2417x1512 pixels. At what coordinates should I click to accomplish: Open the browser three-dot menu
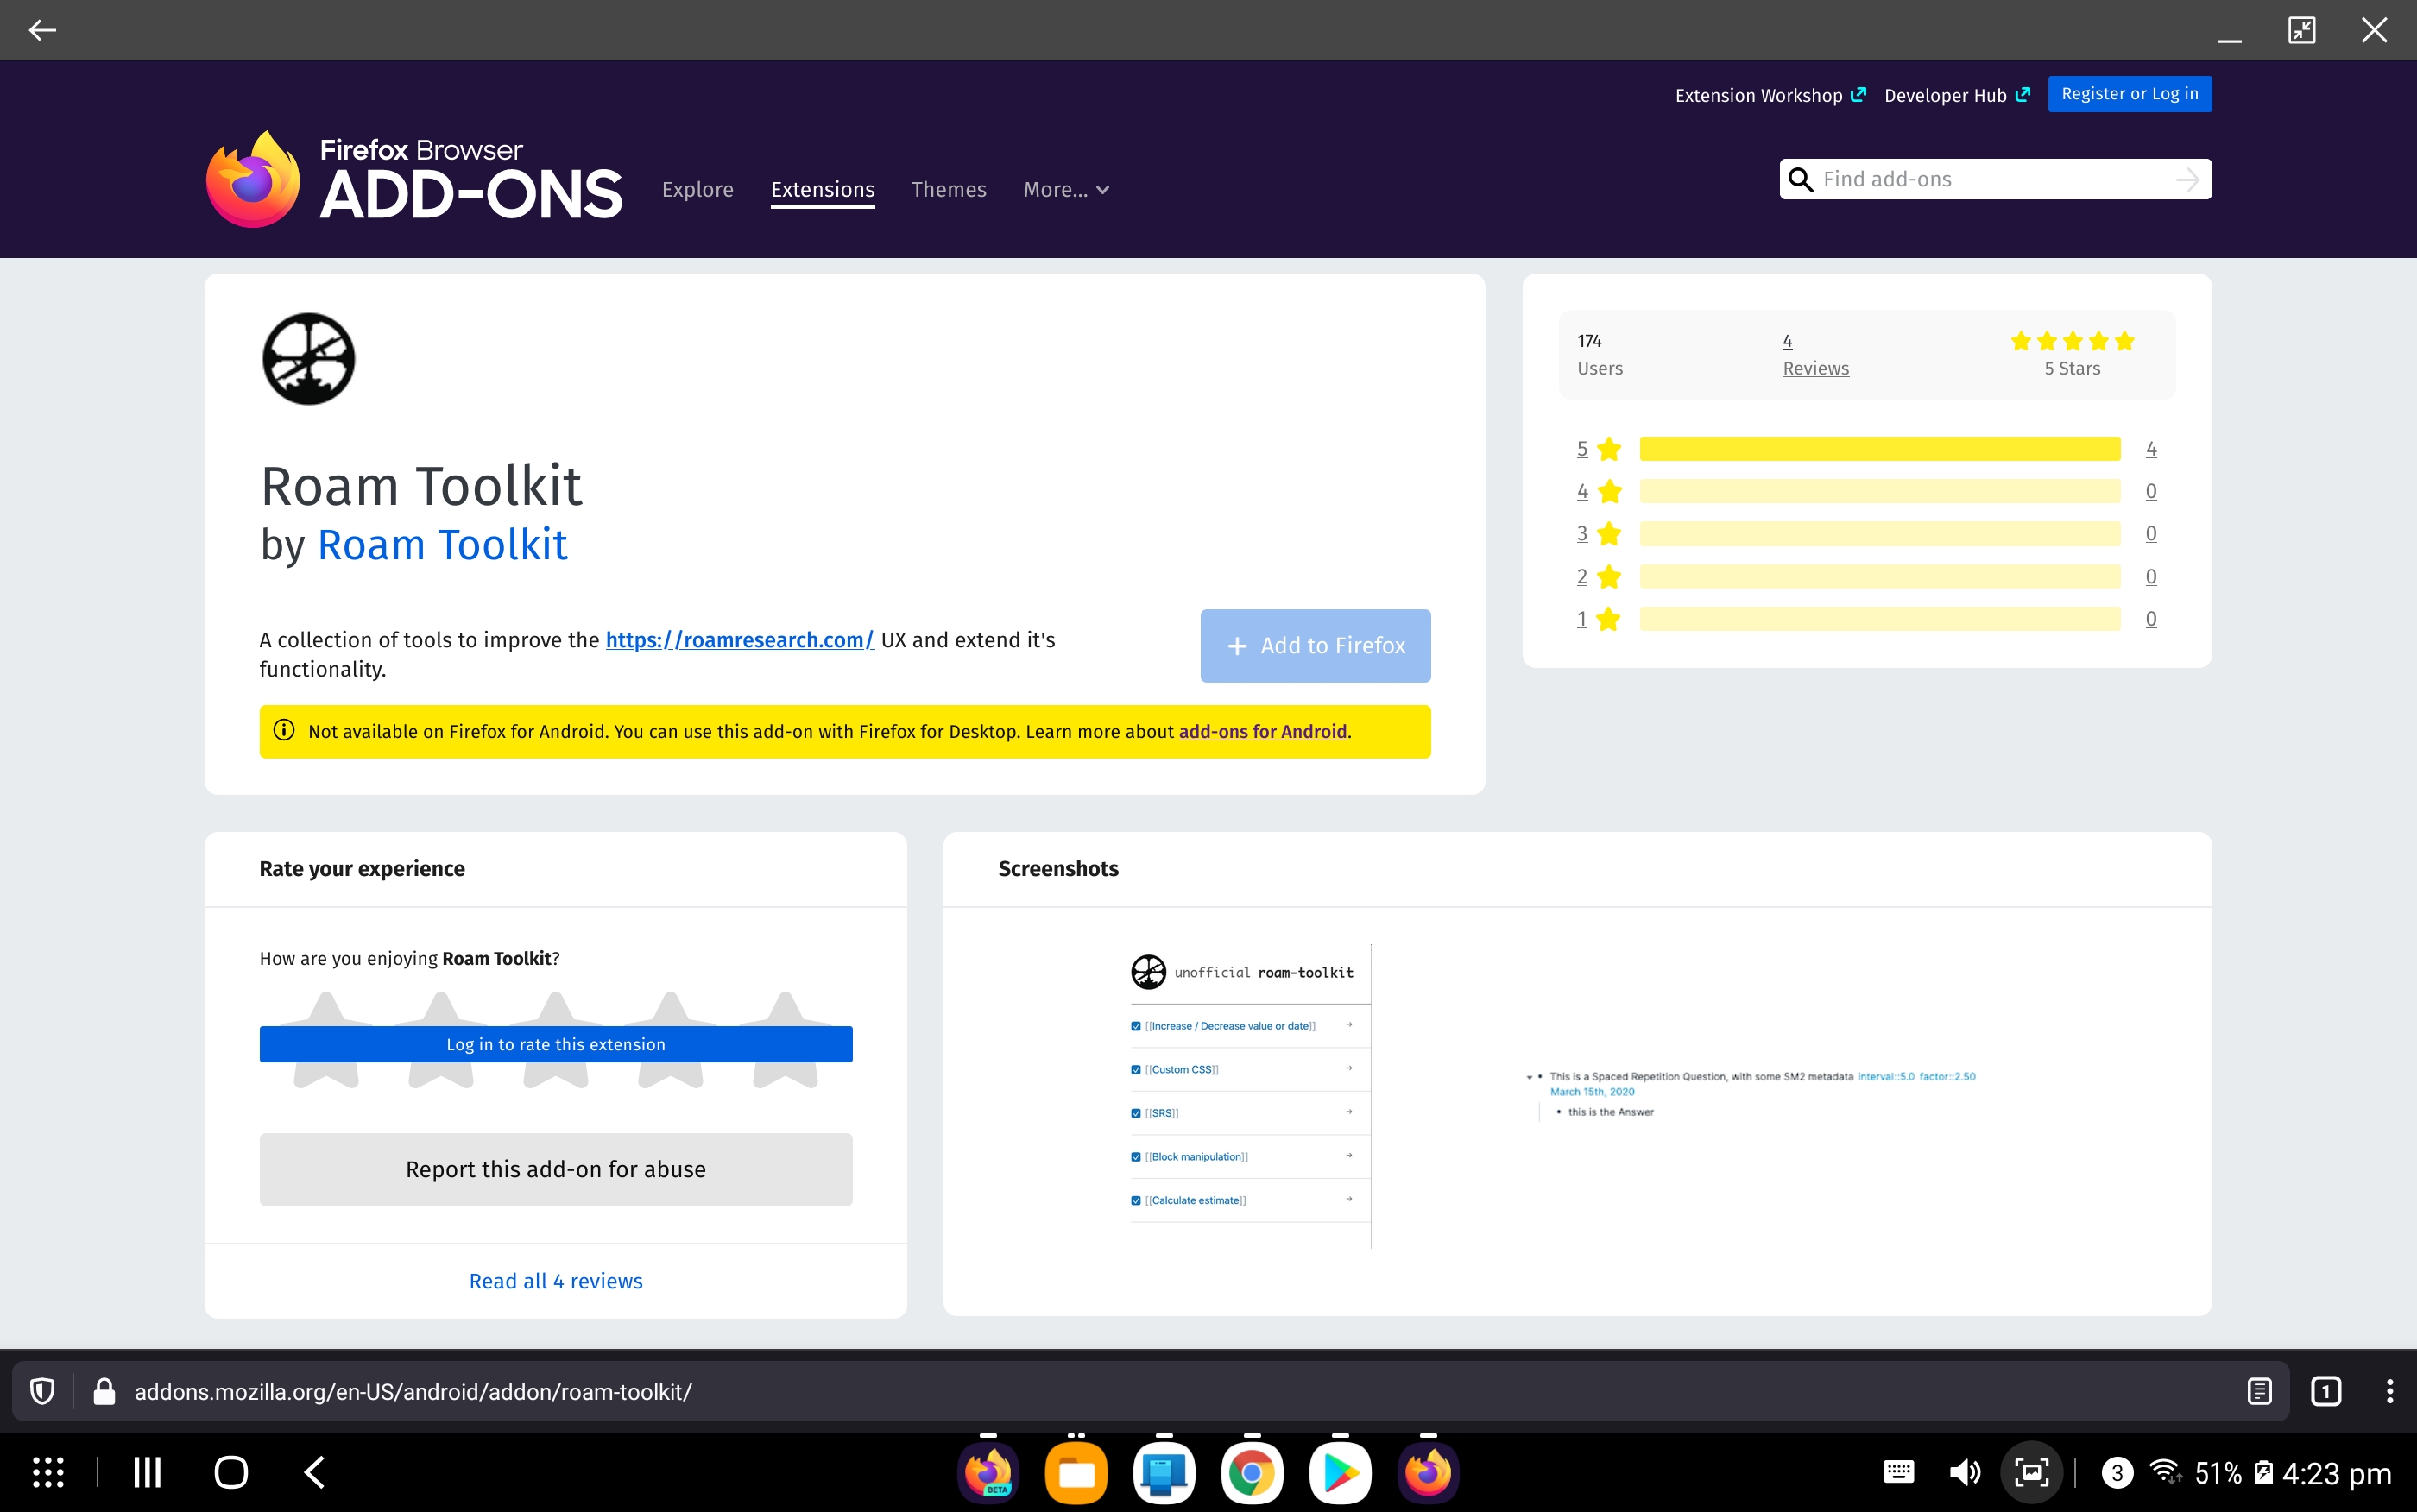[x=2390, y=1390]
